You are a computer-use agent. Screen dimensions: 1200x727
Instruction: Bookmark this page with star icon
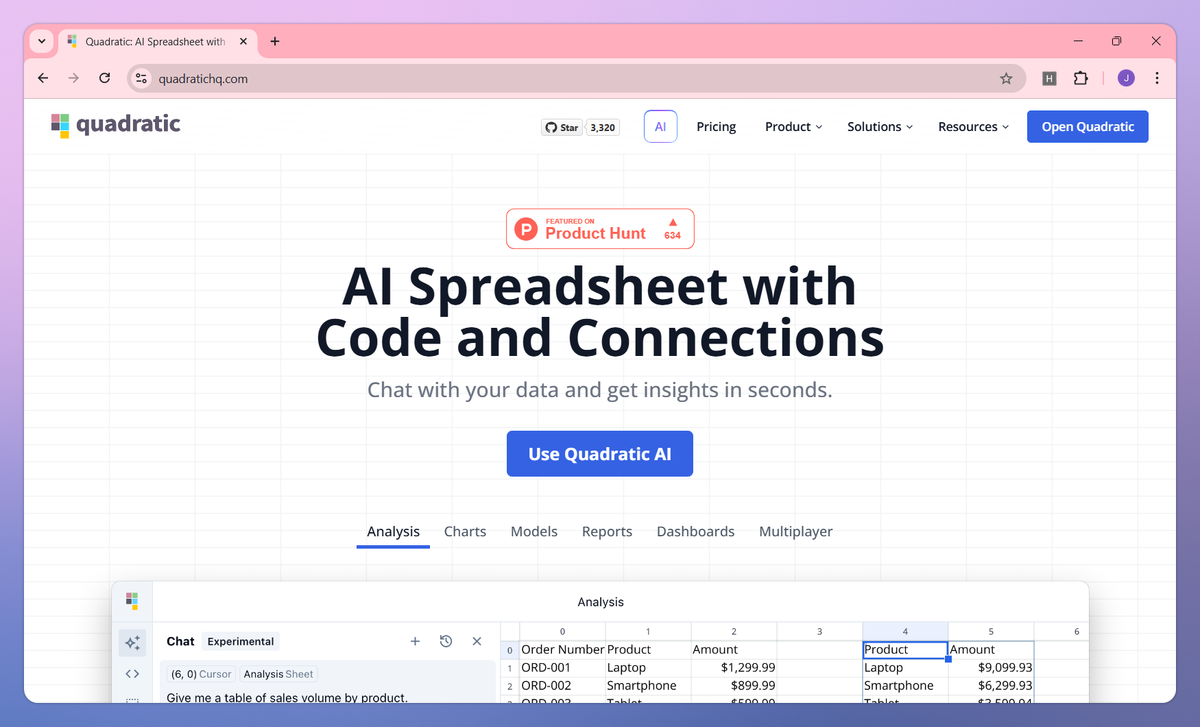(x=1006, y=78)
